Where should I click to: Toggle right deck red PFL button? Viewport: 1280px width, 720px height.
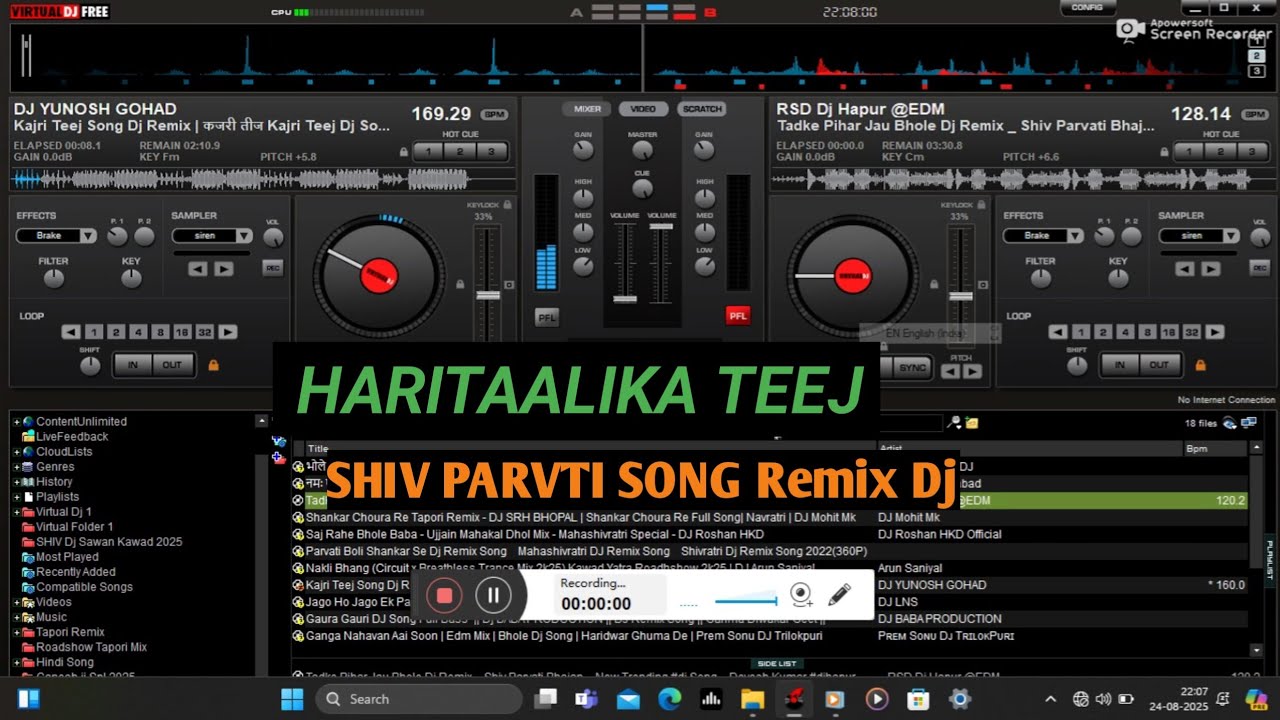(x=737, y=316)
